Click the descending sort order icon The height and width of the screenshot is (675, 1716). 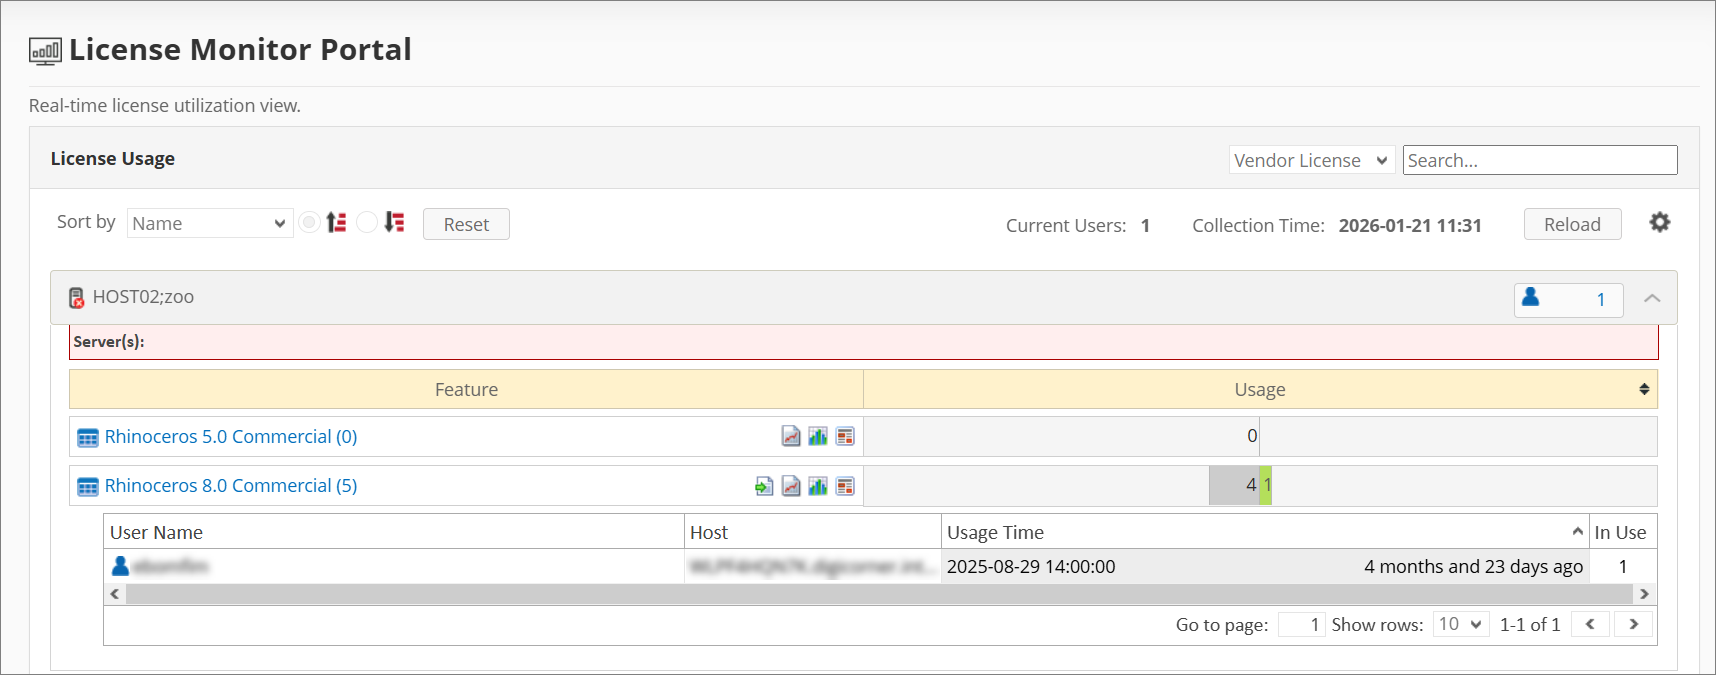click(395, 222)
